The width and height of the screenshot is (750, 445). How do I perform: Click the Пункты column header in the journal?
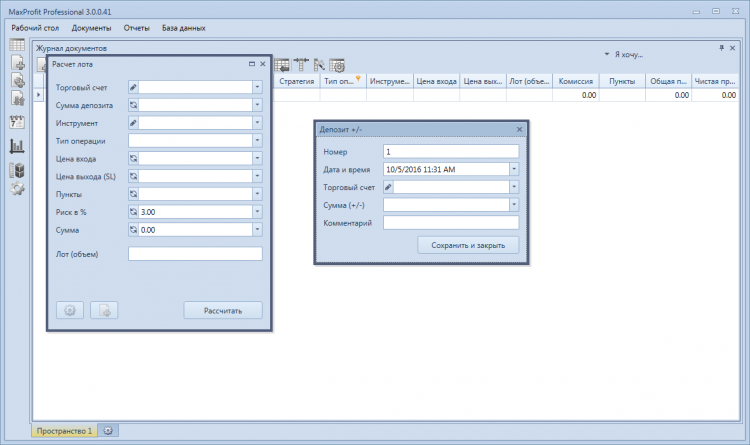click(622, 81)
